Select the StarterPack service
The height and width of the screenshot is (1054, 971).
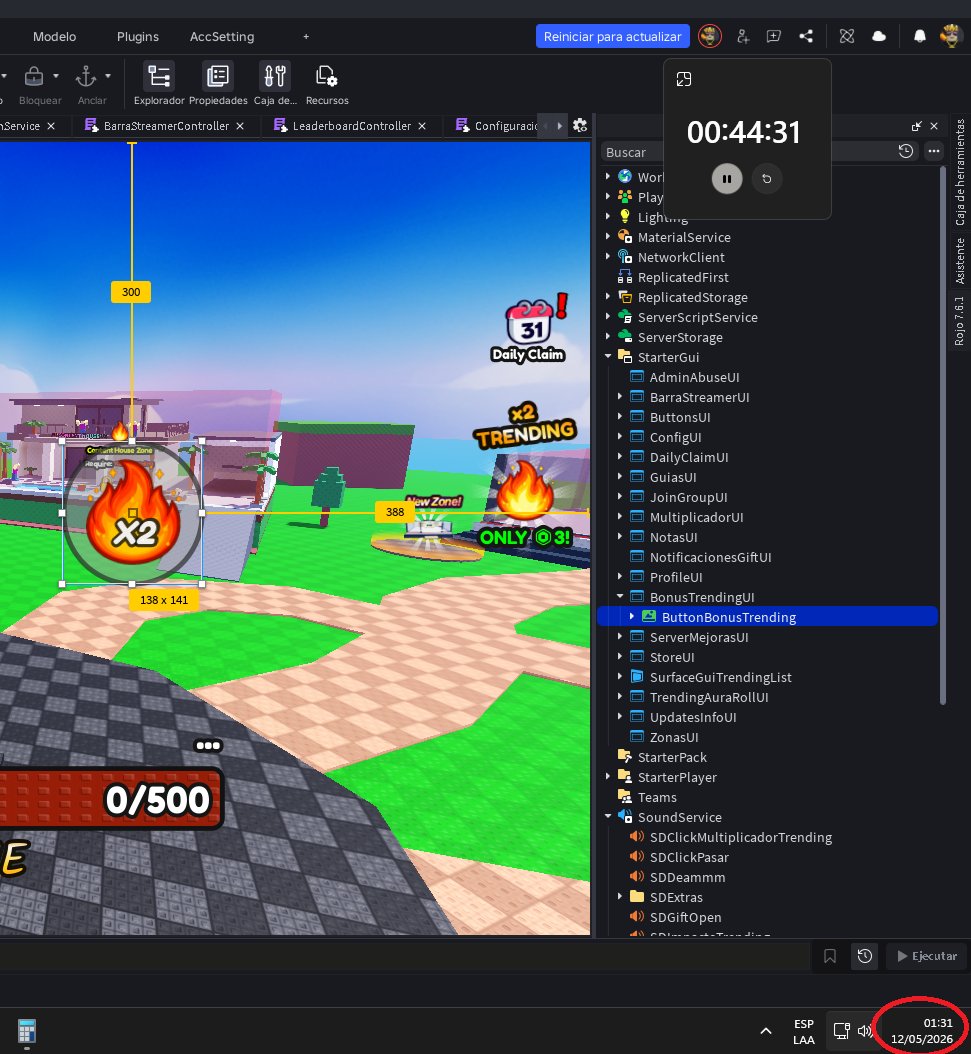pyautogui.click(x=672, y=758)
